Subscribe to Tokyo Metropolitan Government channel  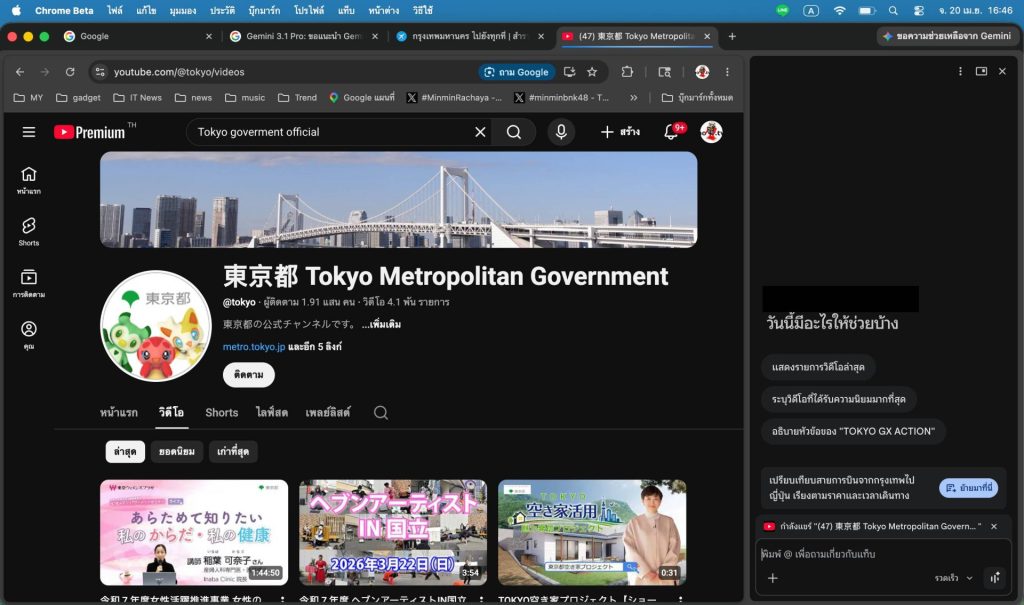pyautogui.click(x=248, y=375)
